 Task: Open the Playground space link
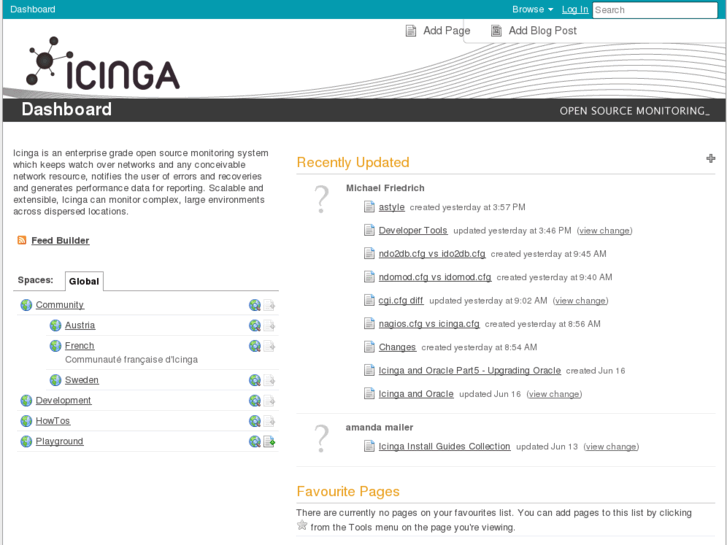59,441
